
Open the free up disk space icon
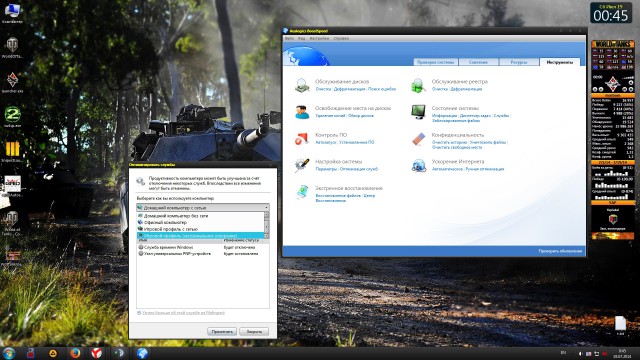[302, 112]
